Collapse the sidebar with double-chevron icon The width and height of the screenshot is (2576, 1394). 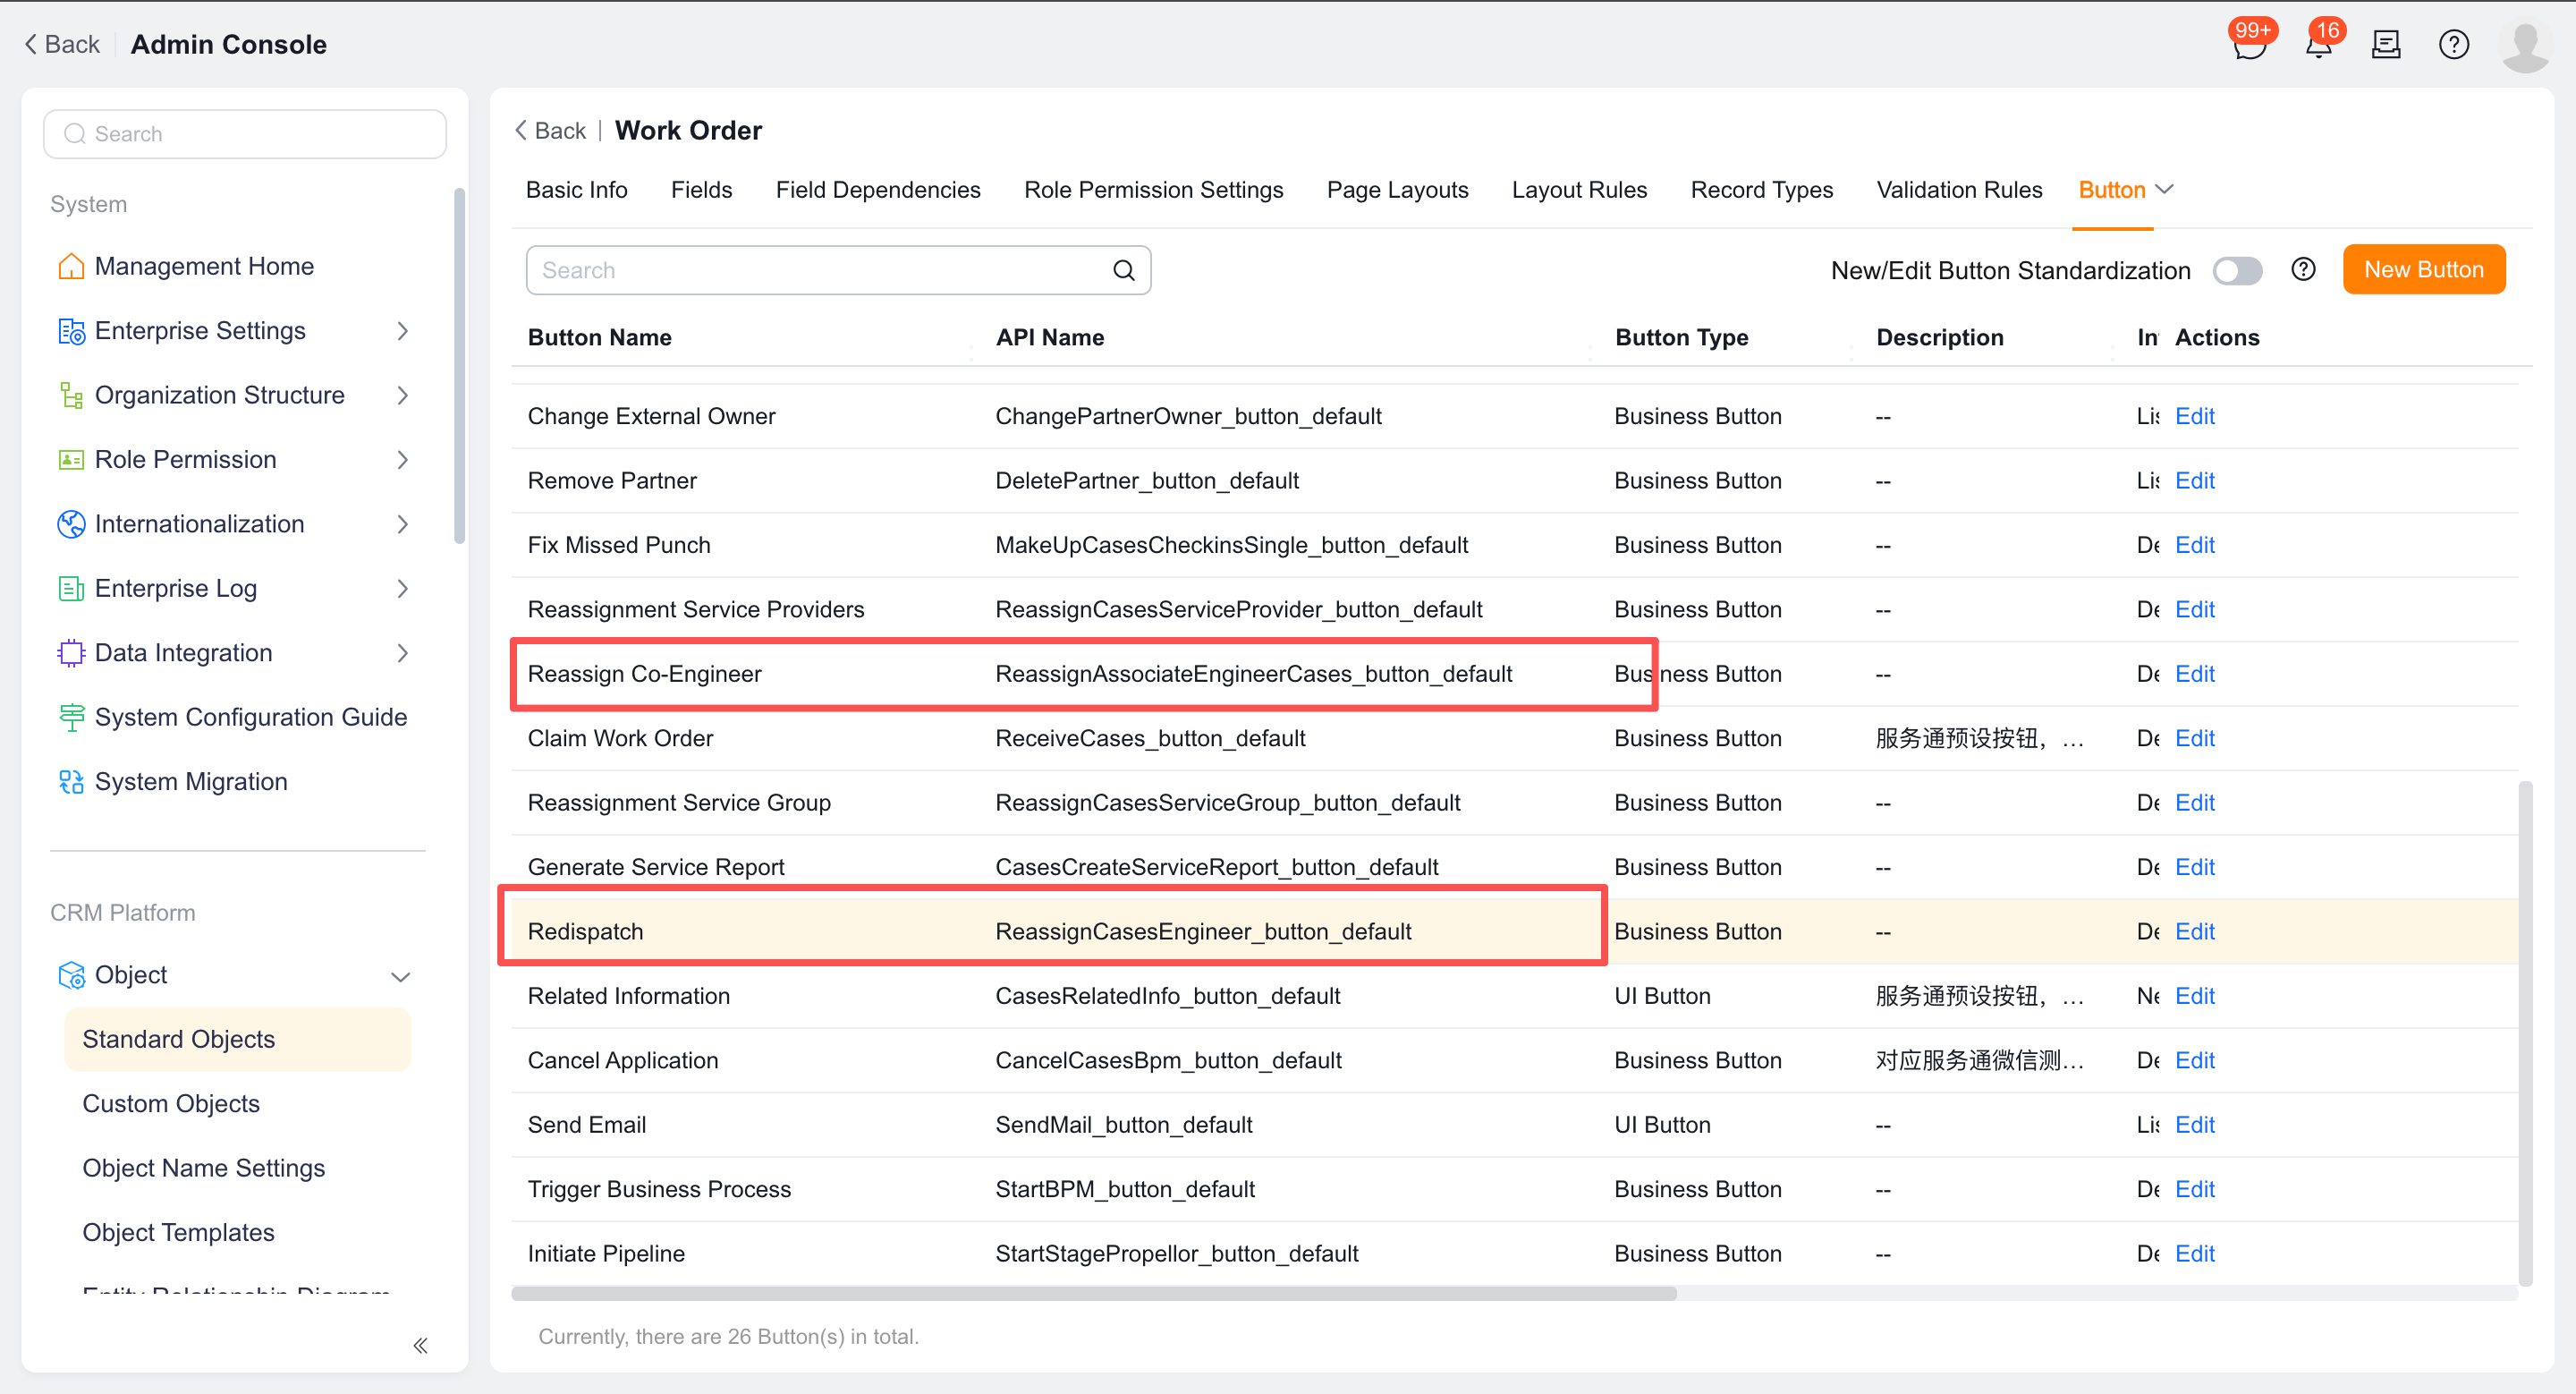[x=420, y=1345]
